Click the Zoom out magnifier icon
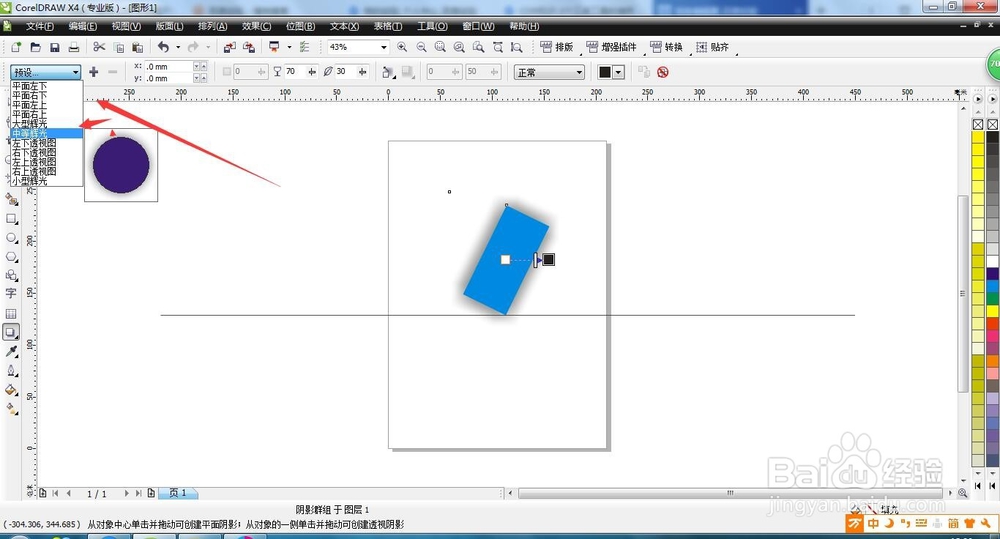Viewport: 1000px width, 539px height. pos(421,47)
